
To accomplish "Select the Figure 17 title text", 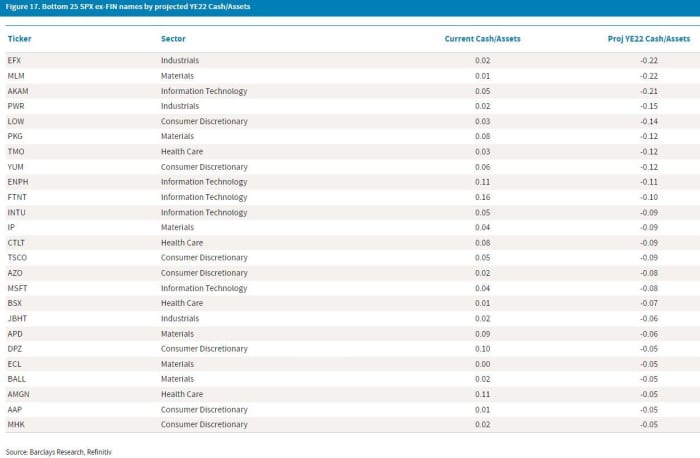I will 128,7.
